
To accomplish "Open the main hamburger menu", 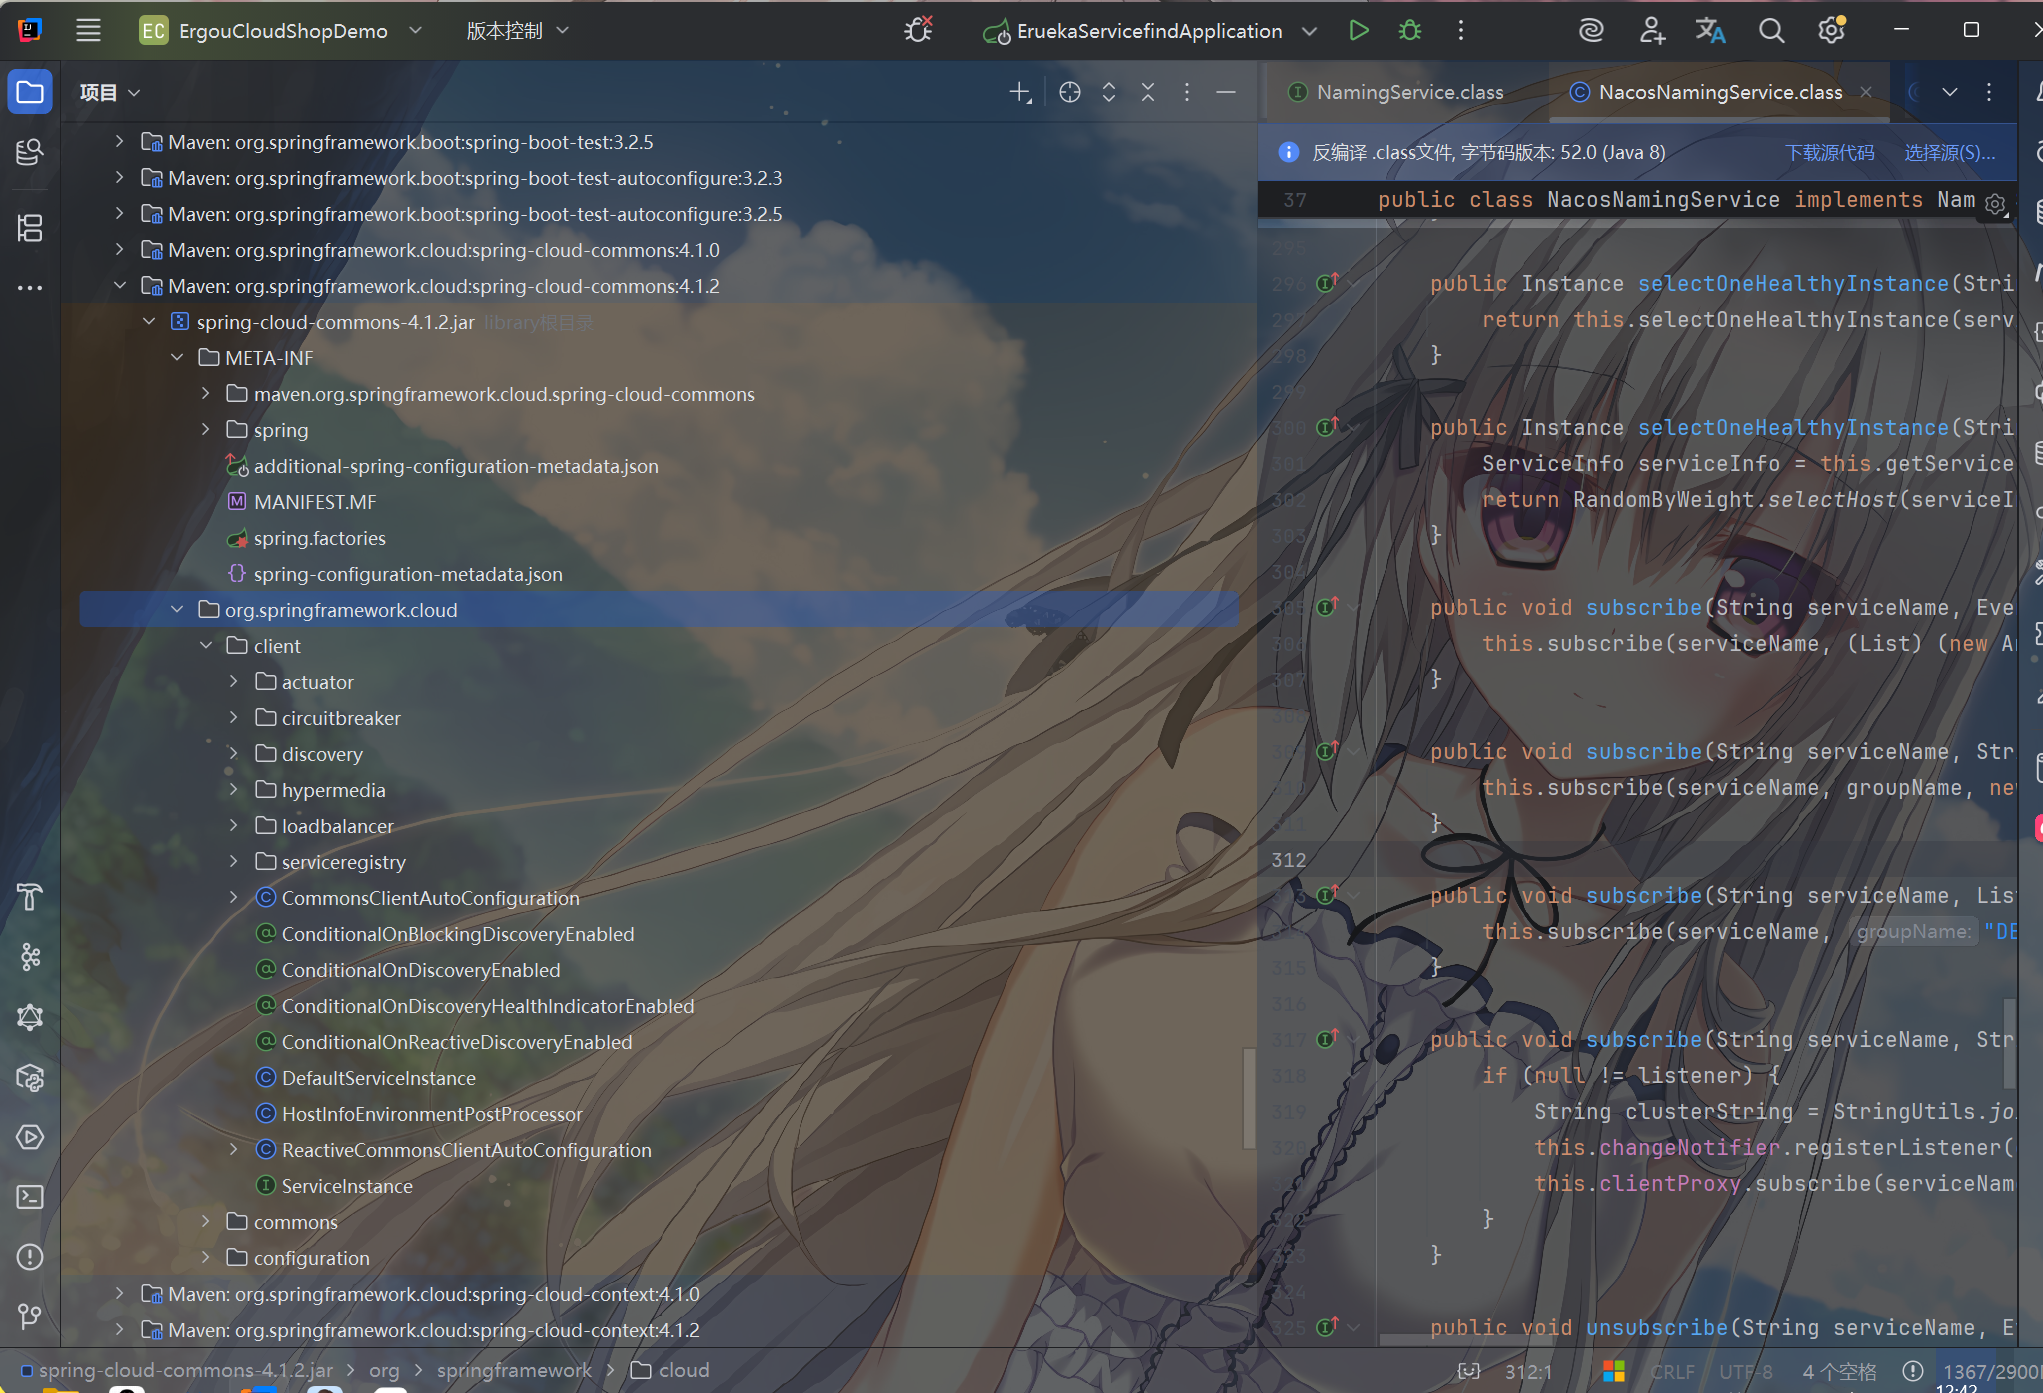I will click(88, 30).
